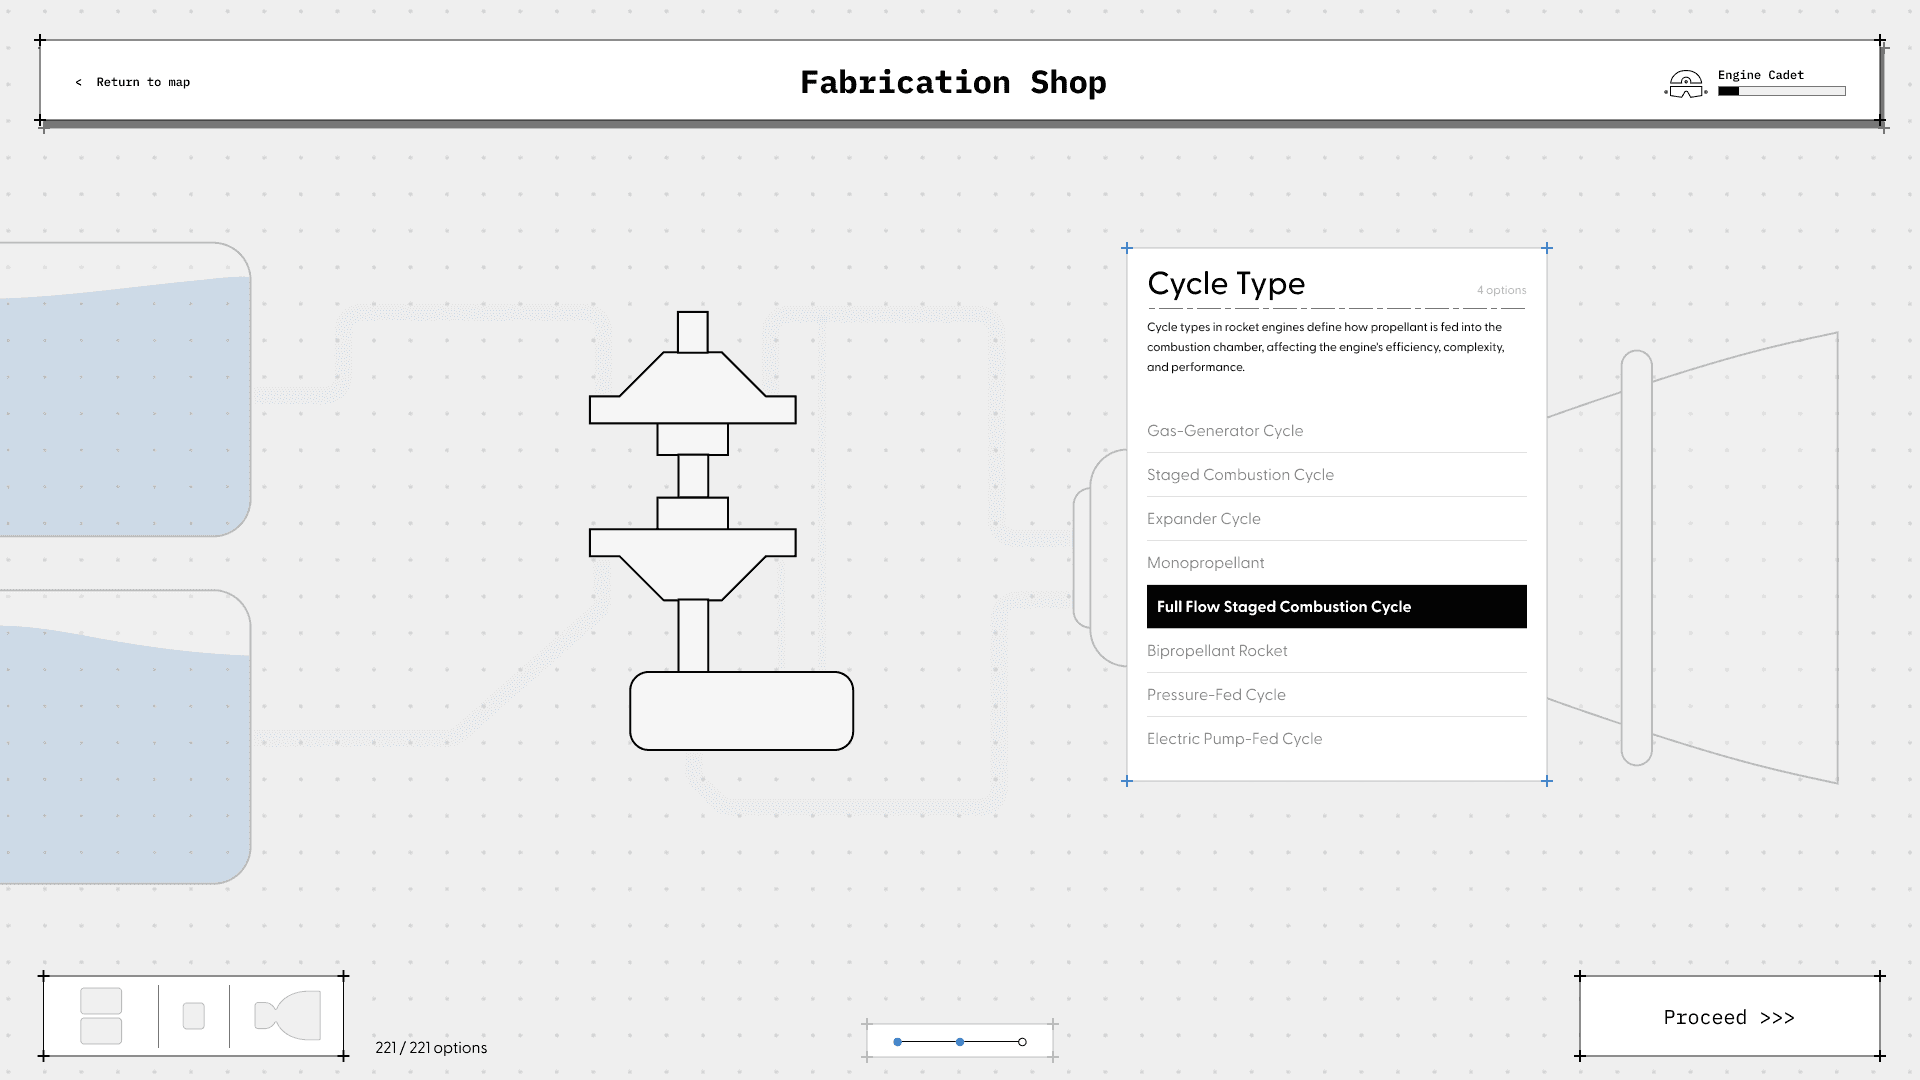This screenshot has width=1920, height=1080.
Task: Click the Engine Cadet progress bar
Action: 1781,90
